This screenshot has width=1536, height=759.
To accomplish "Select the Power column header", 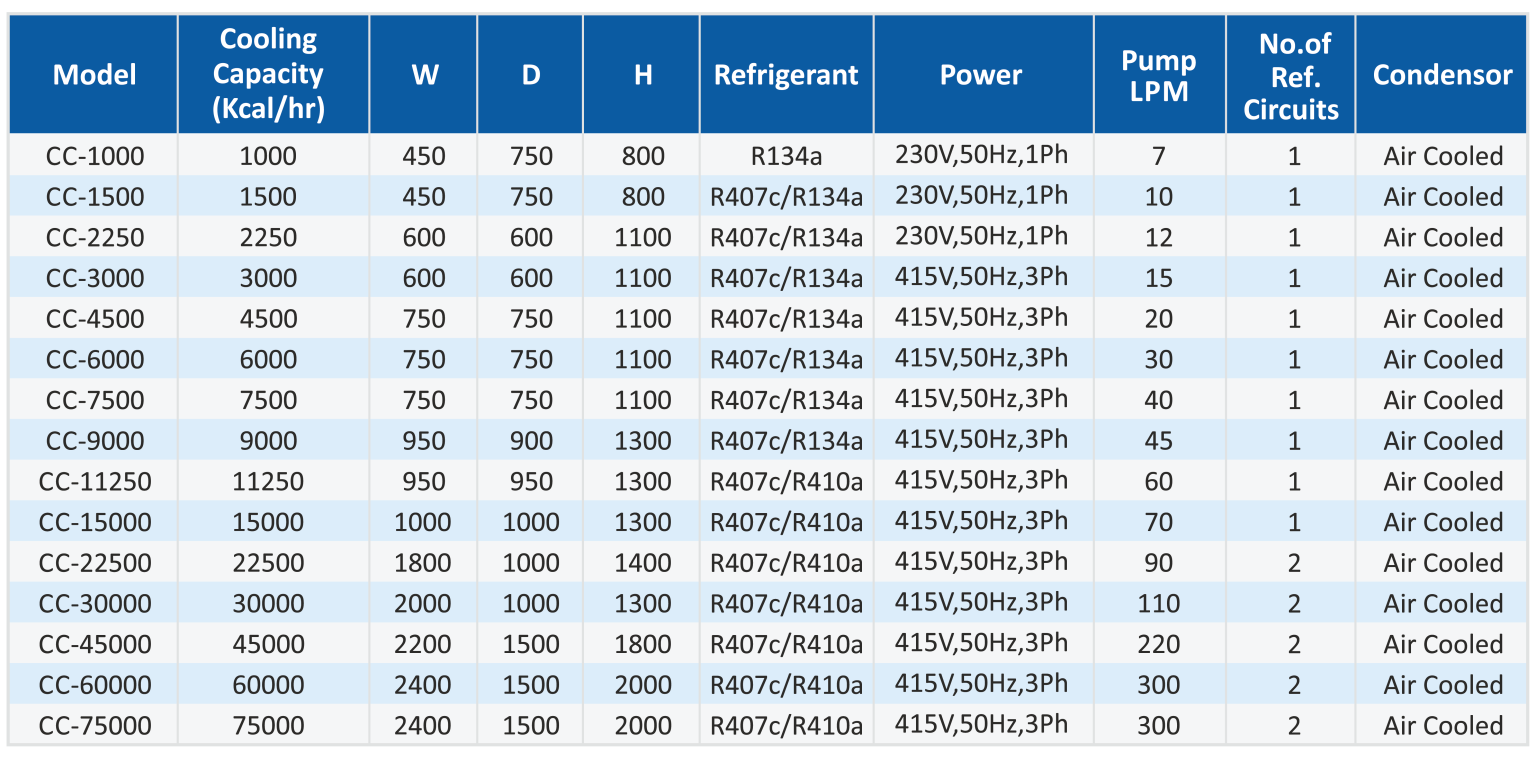I will point(981,75).
